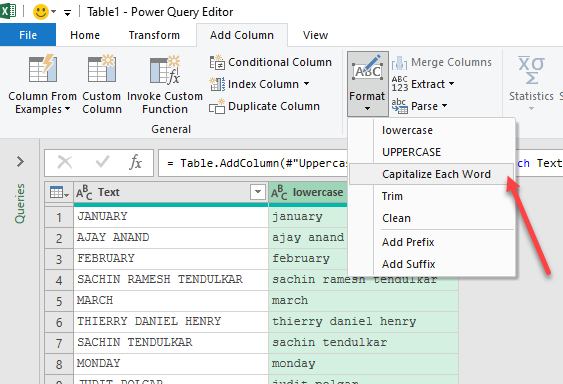Click the fx function icon
This screenshot has height=384, width=563.
point(135,162)
